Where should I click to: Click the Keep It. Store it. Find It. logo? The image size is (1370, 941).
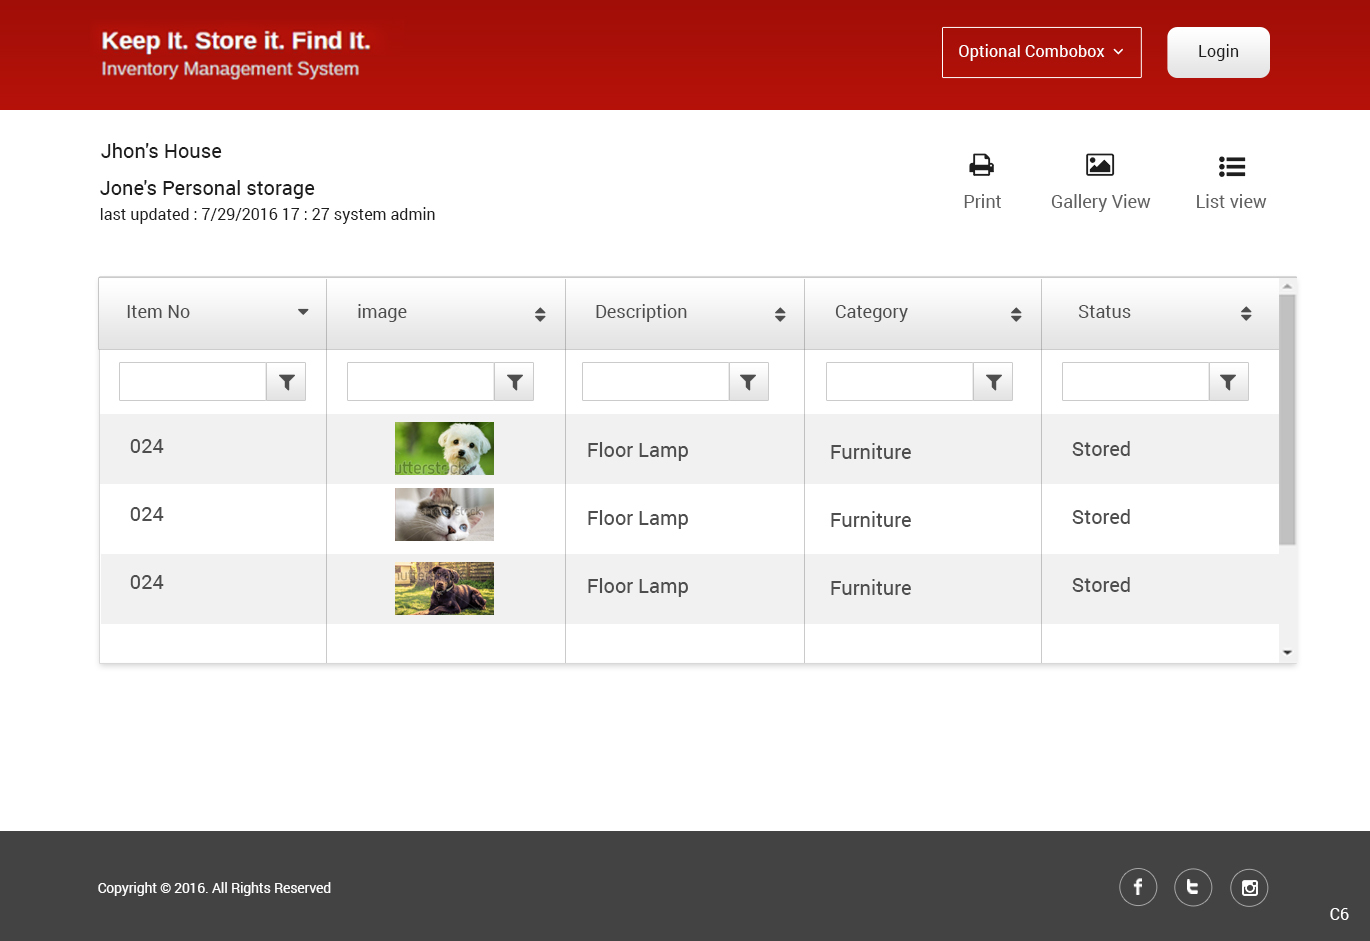click(x=235, y=53)
